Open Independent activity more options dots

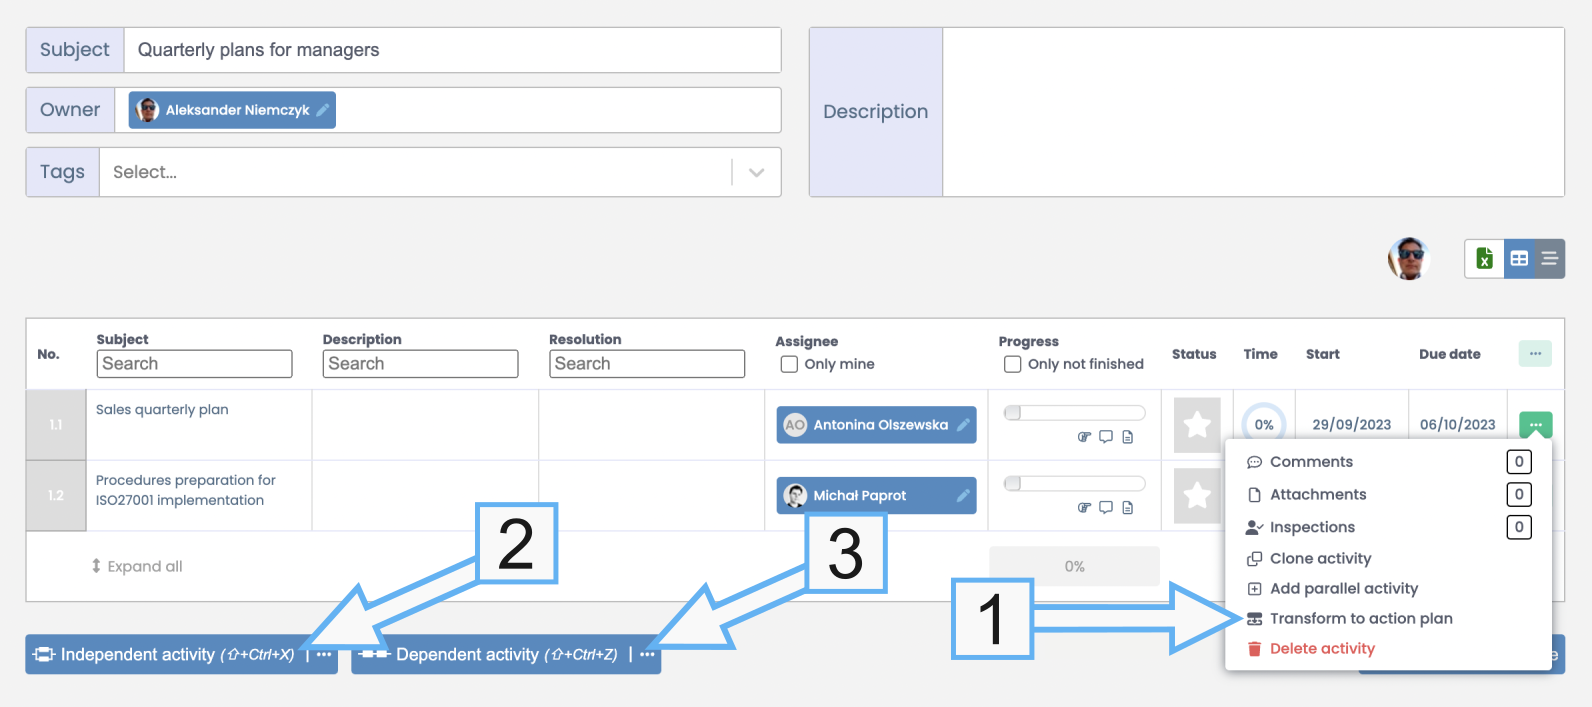coord(324,655)
